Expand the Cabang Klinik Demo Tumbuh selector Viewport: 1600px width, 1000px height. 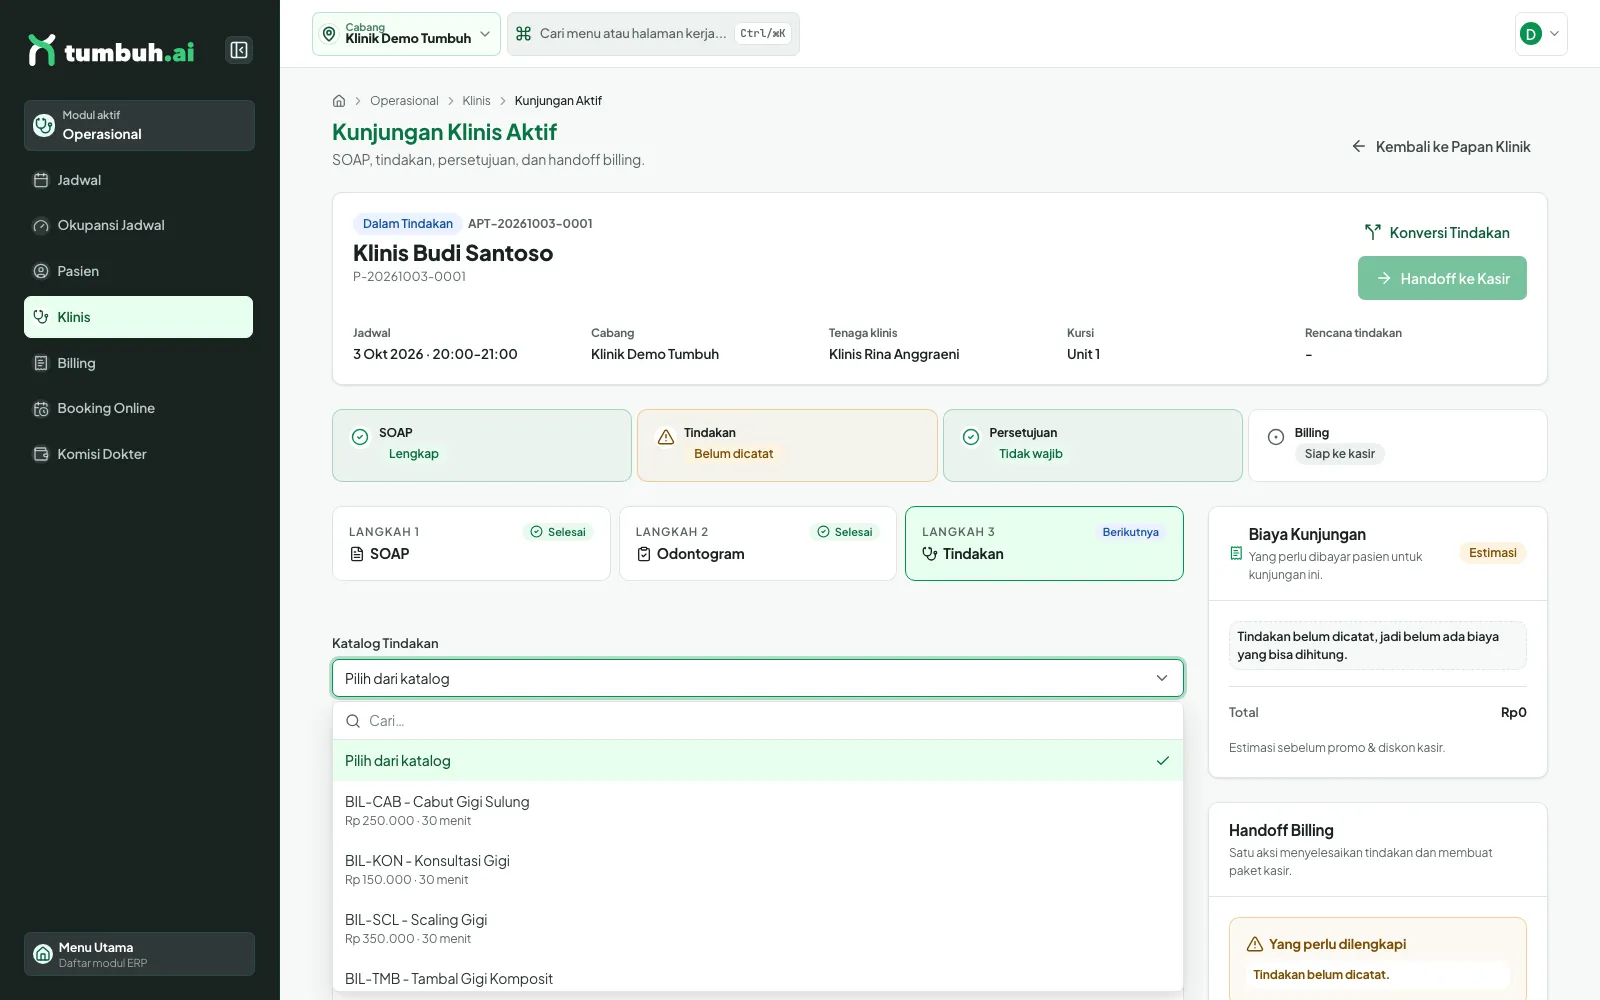(x=406, y=34)
